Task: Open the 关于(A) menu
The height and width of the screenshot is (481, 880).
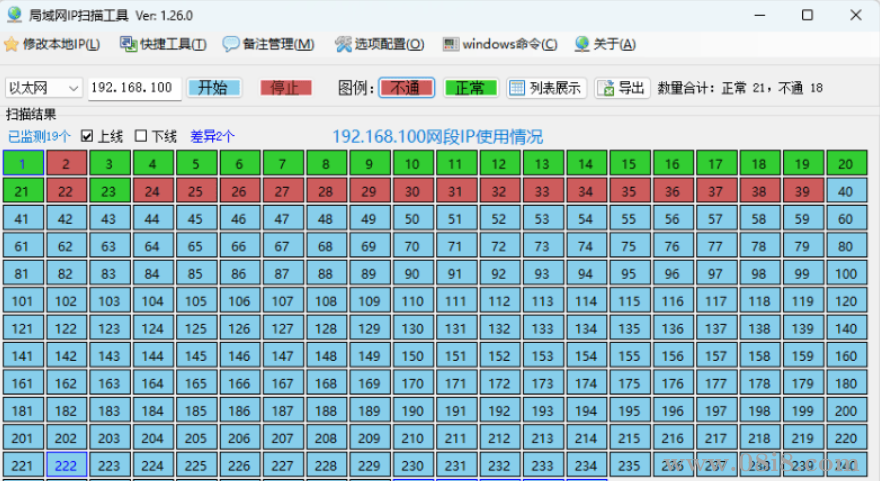Action: pos(606,44)
